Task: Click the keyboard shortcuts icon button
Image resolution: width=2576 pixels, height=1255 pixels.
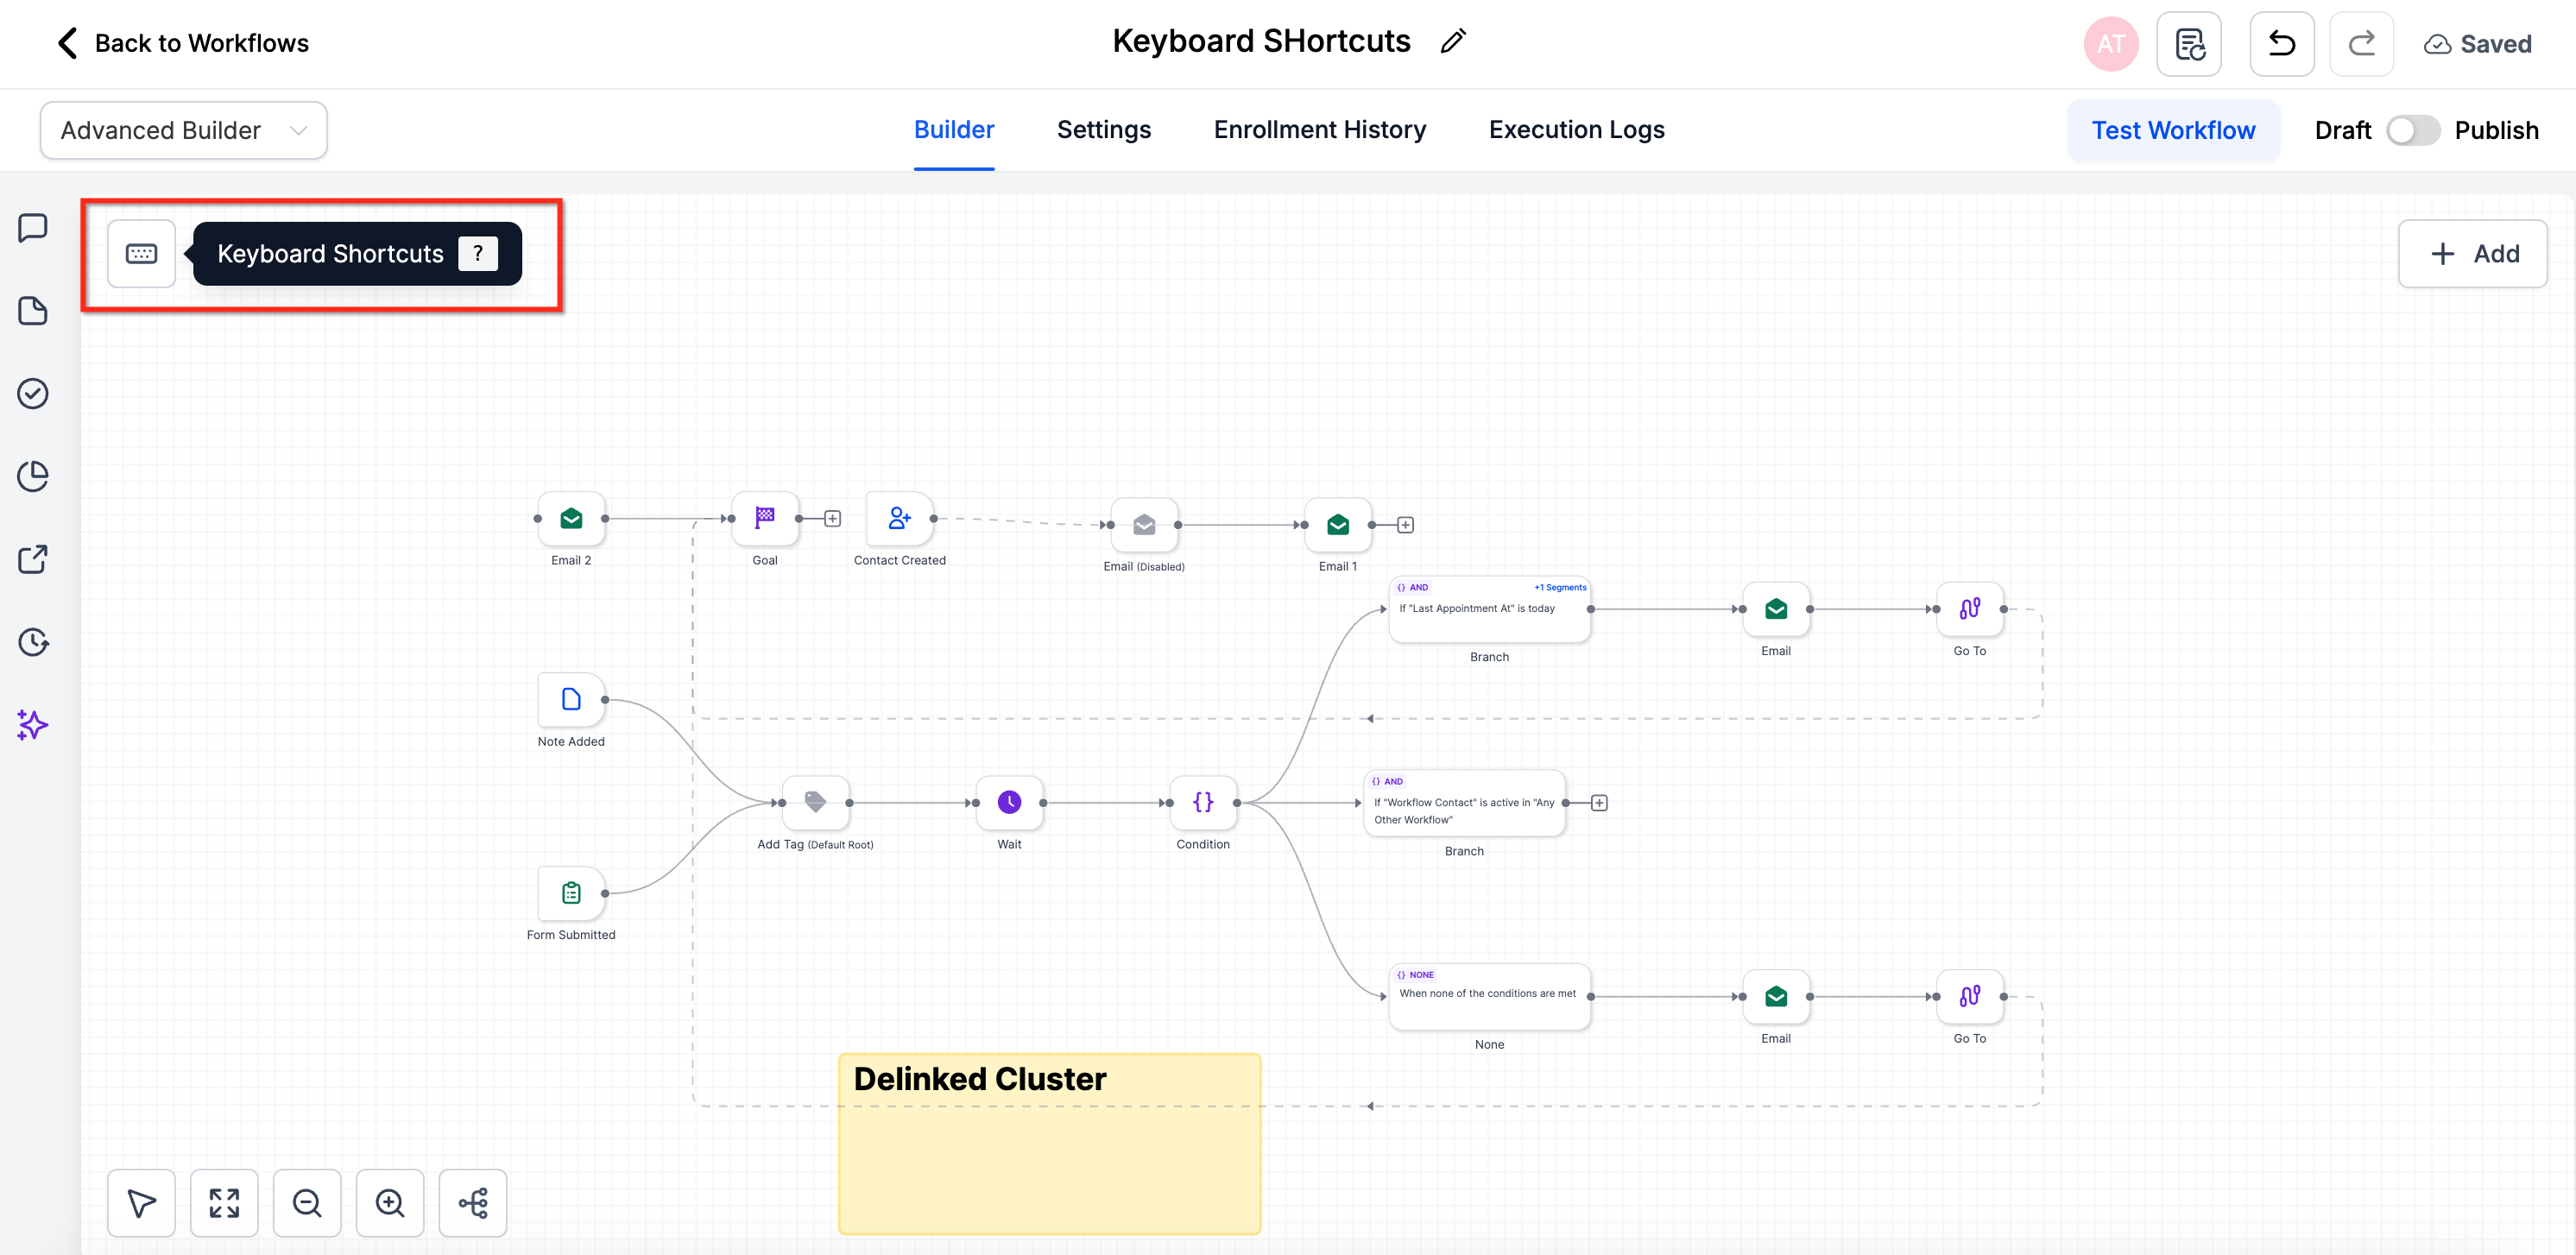Action: pos(141,253)
